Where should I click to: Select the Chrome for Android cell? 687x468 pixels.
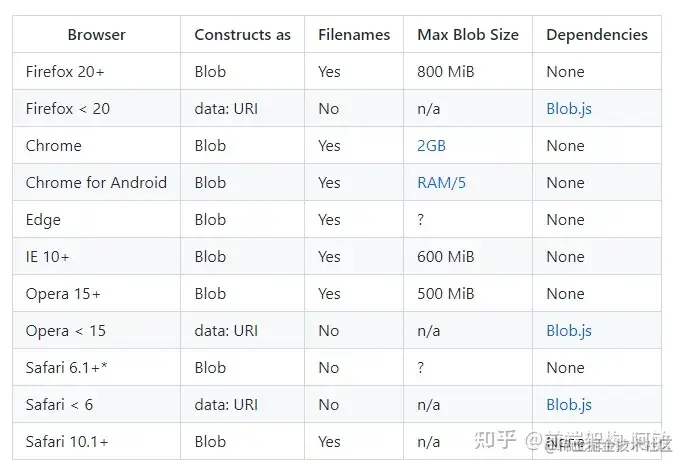pos(96,182)
